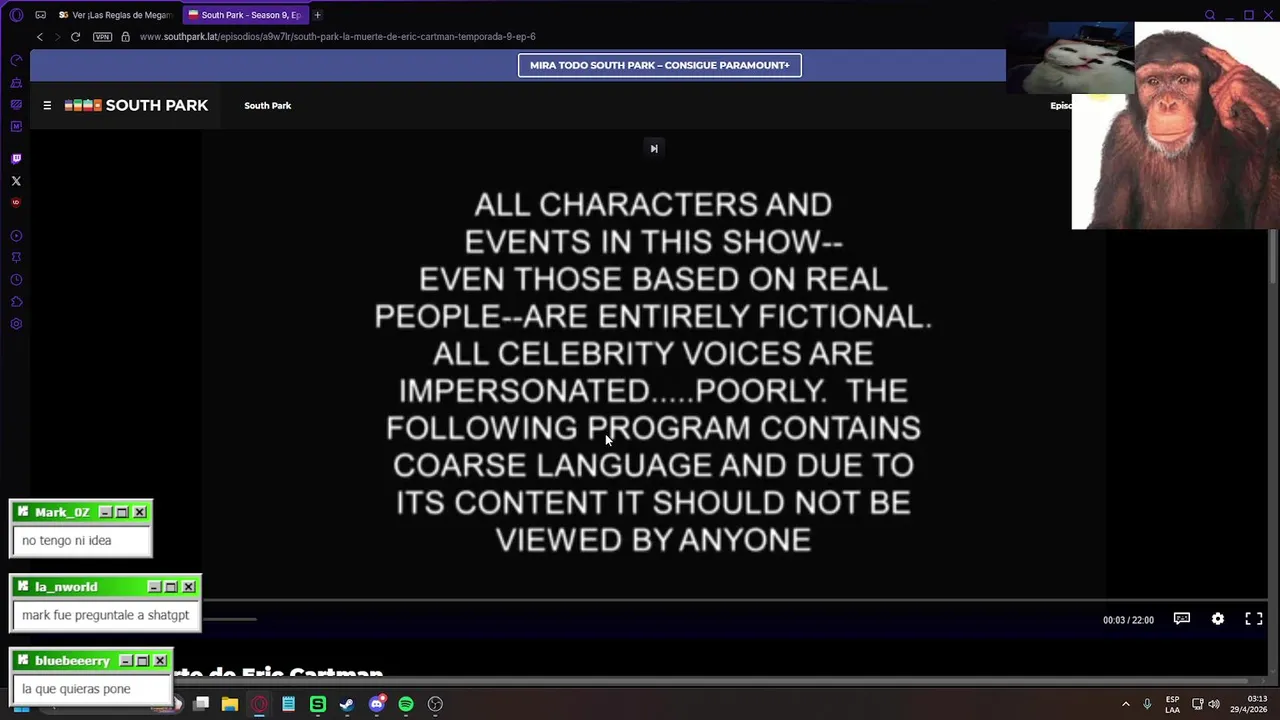Open Twitch in the Opera sidebar
The width and height of the screenshot is (1280, 720).
tap(16, 158)
